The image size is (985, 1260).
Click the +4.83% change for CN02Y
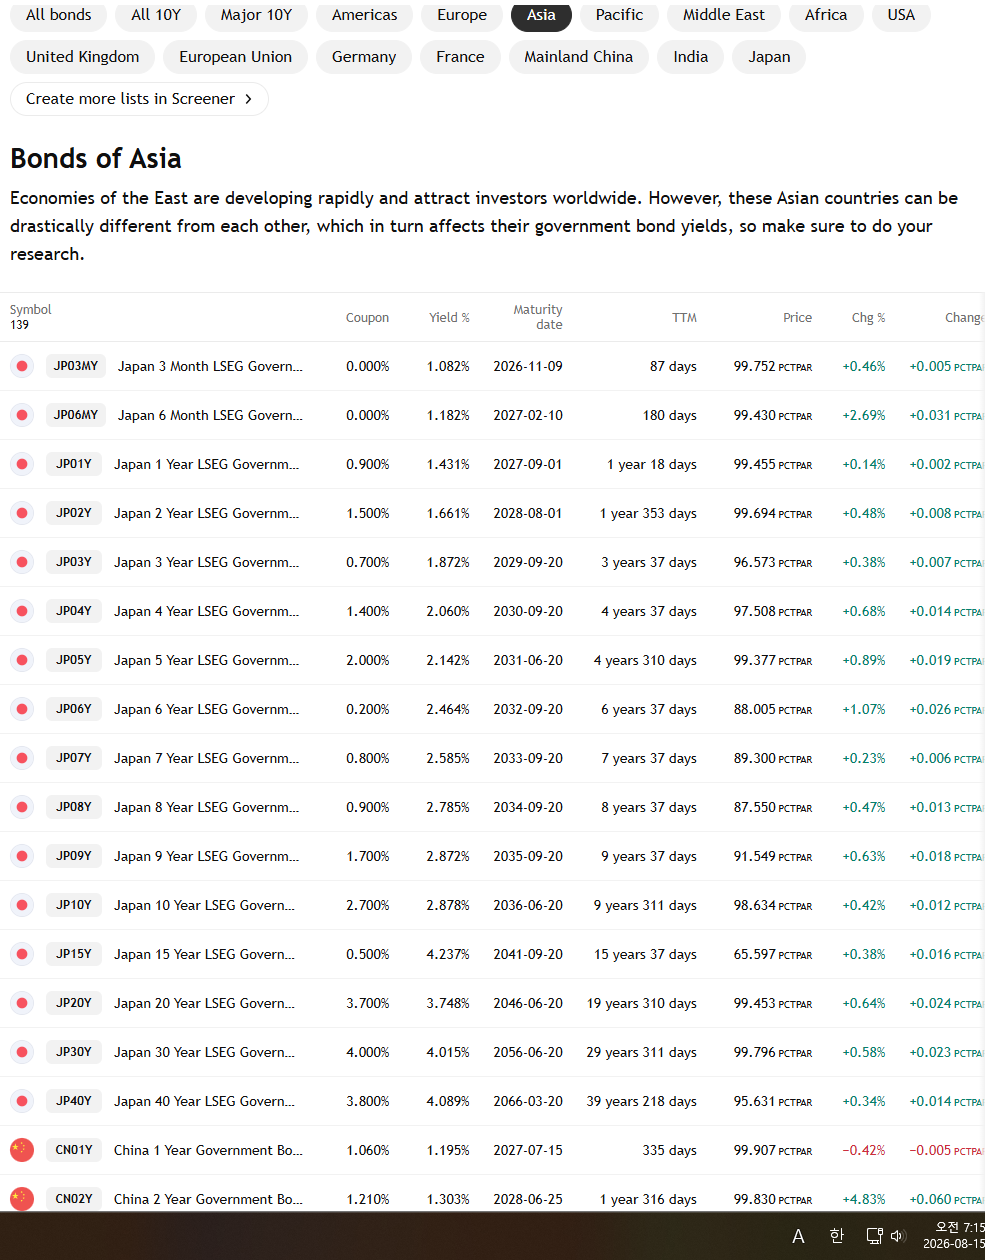click(864, 1199)
